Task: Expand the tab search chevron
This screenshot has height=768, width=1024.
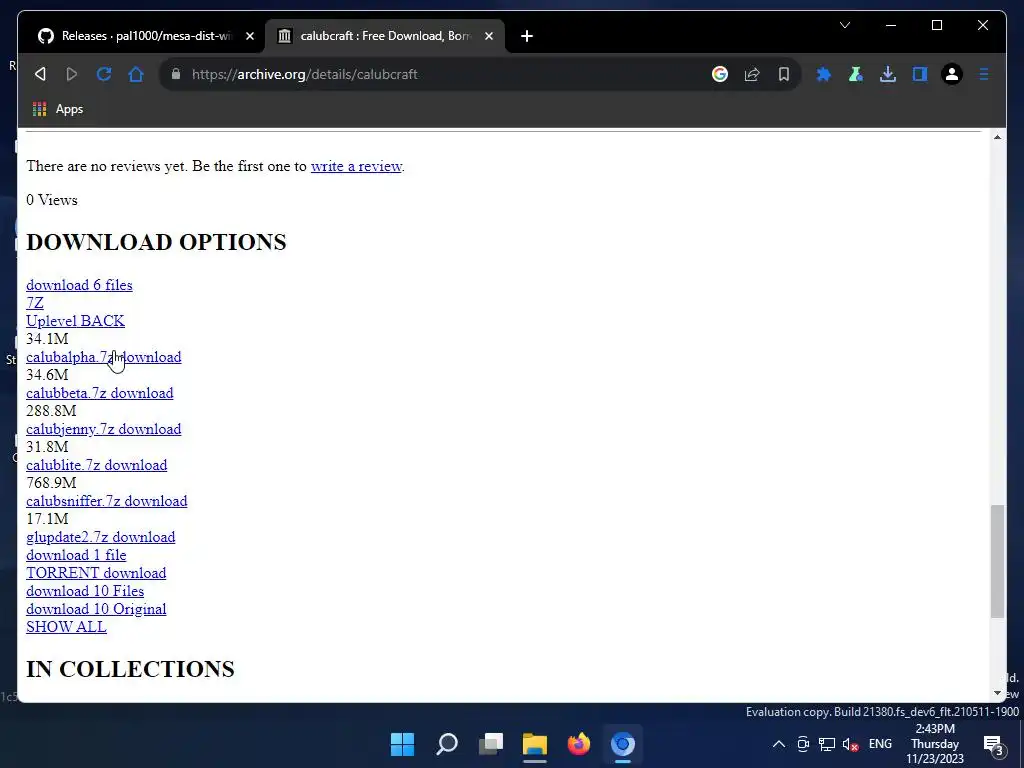Action: (845, 25)
